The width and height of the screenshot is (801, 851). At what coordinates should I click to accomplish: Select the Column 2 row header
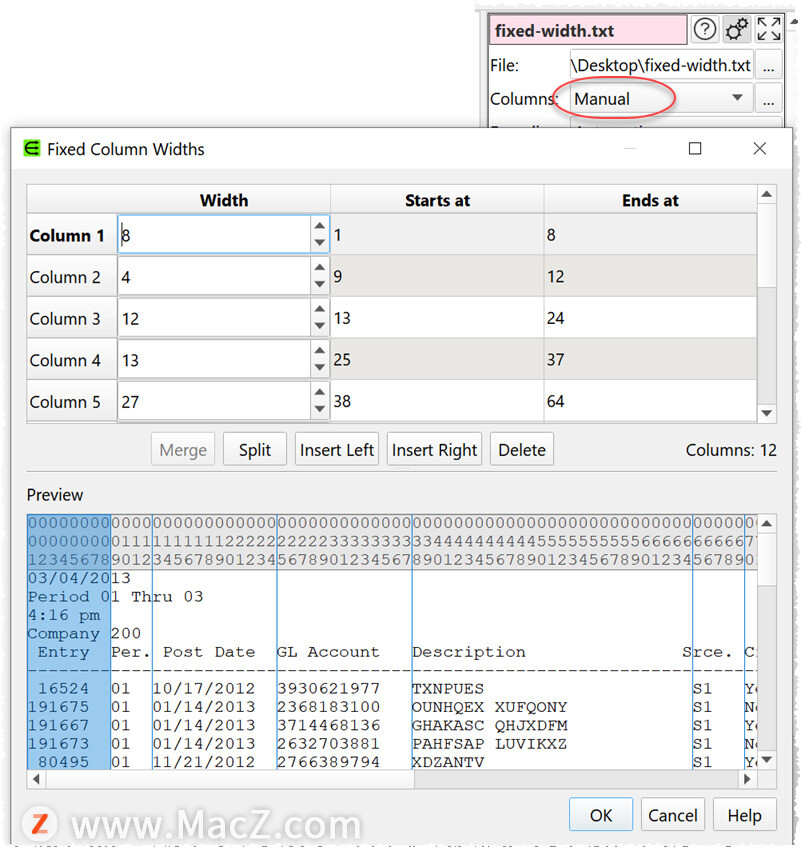[72, 276]
